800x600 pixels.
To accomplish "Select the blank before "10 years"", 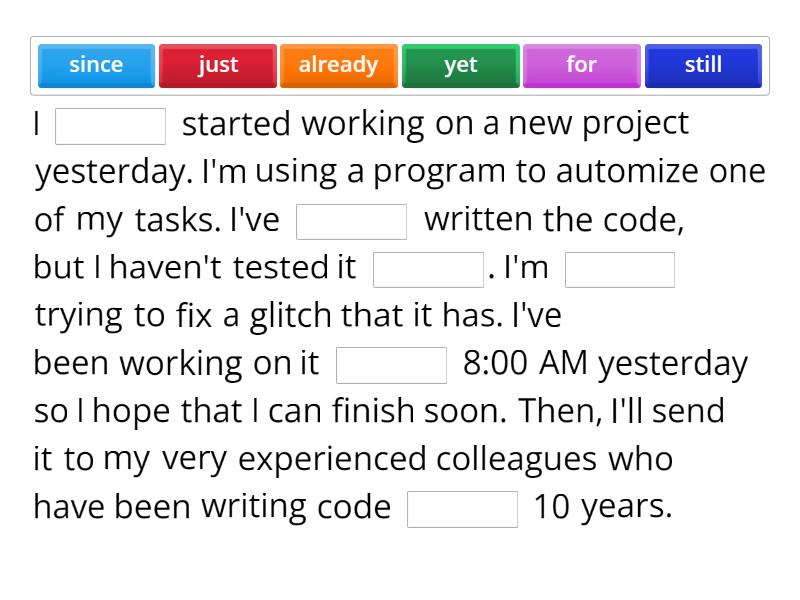I will click(460, 509).
